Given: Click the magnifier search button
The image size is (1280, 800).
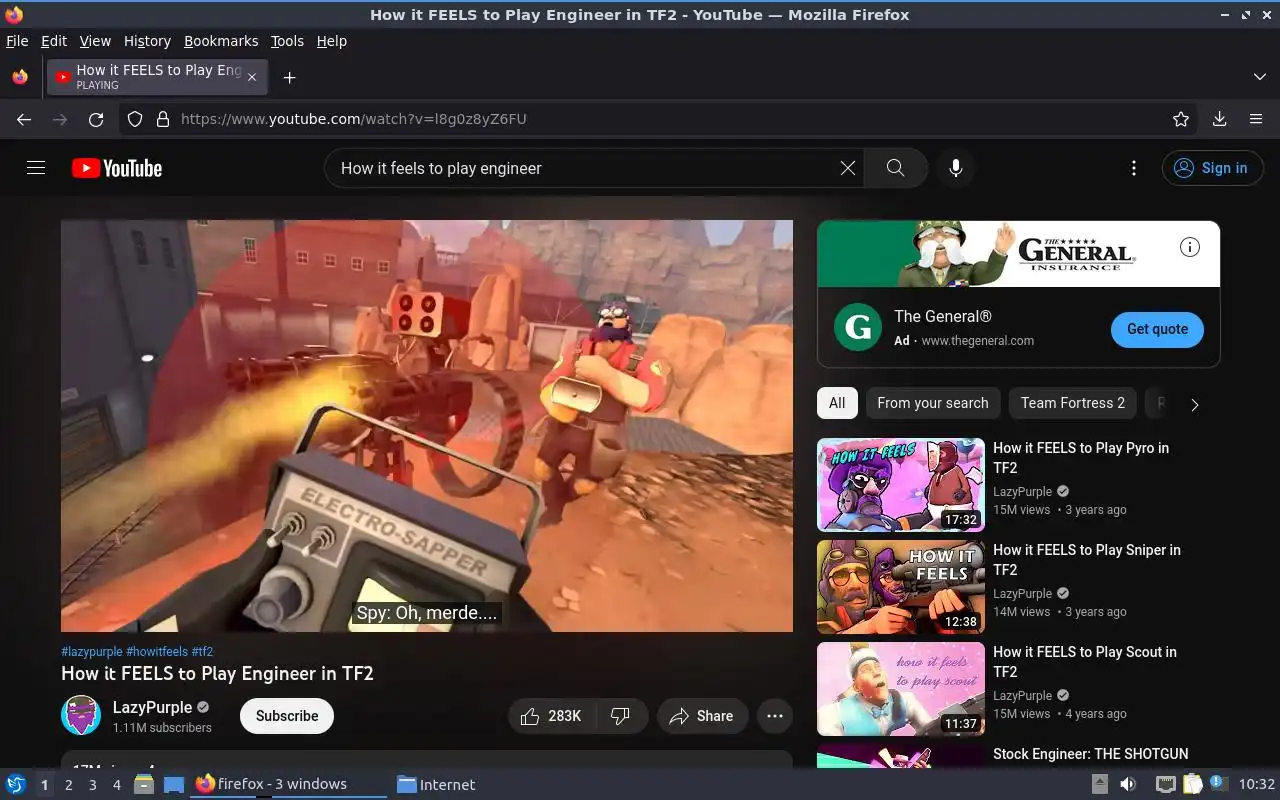Looking at the screenshot, I should pyautogui.click(x=895, y=168).
